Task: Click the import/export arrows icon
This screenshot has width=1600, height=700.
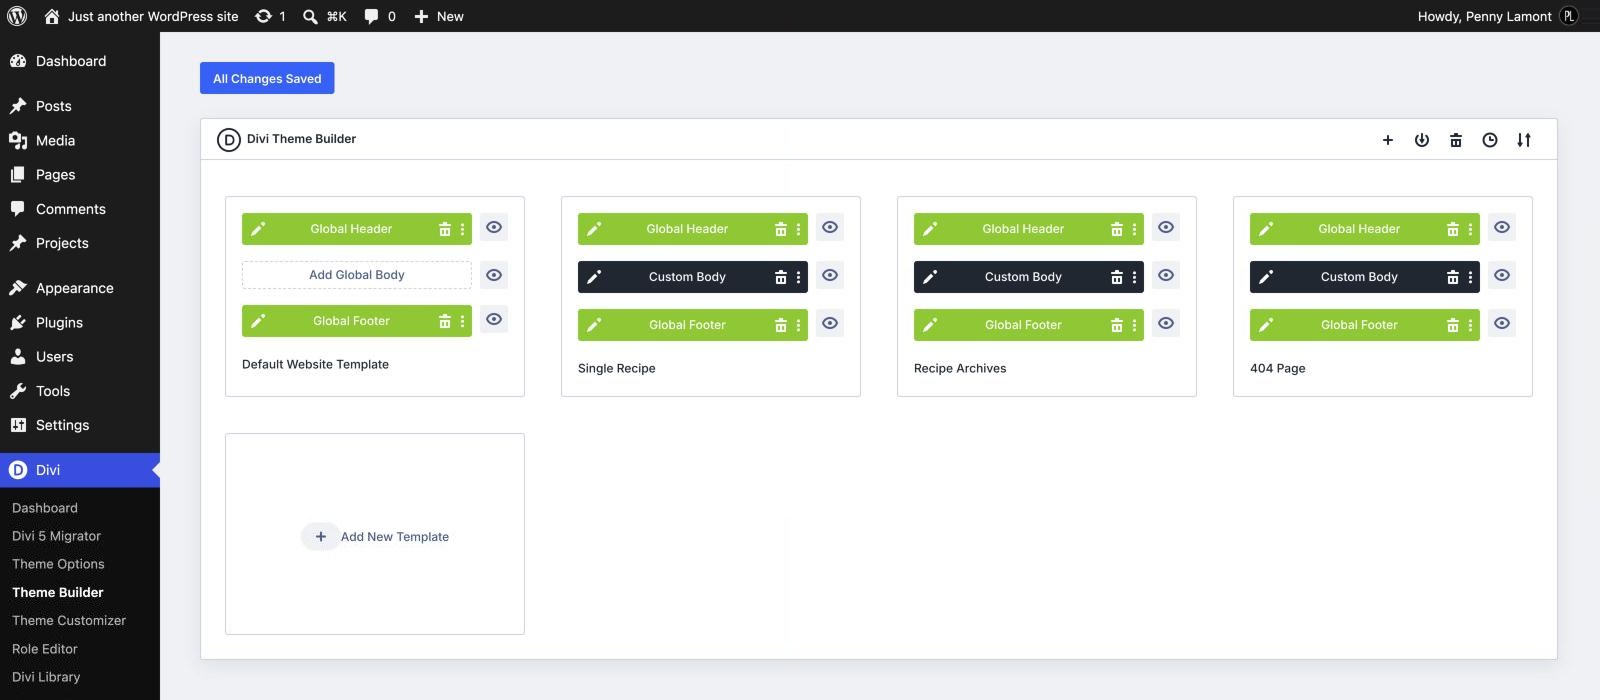Action: [x=1524, y=140]
